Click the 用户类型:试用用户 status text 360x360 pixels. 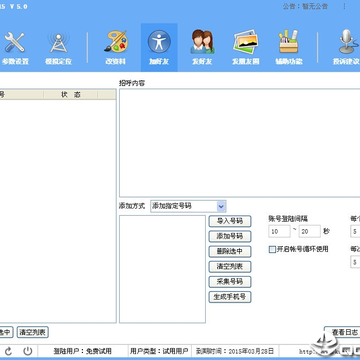[x=159, y=351]
